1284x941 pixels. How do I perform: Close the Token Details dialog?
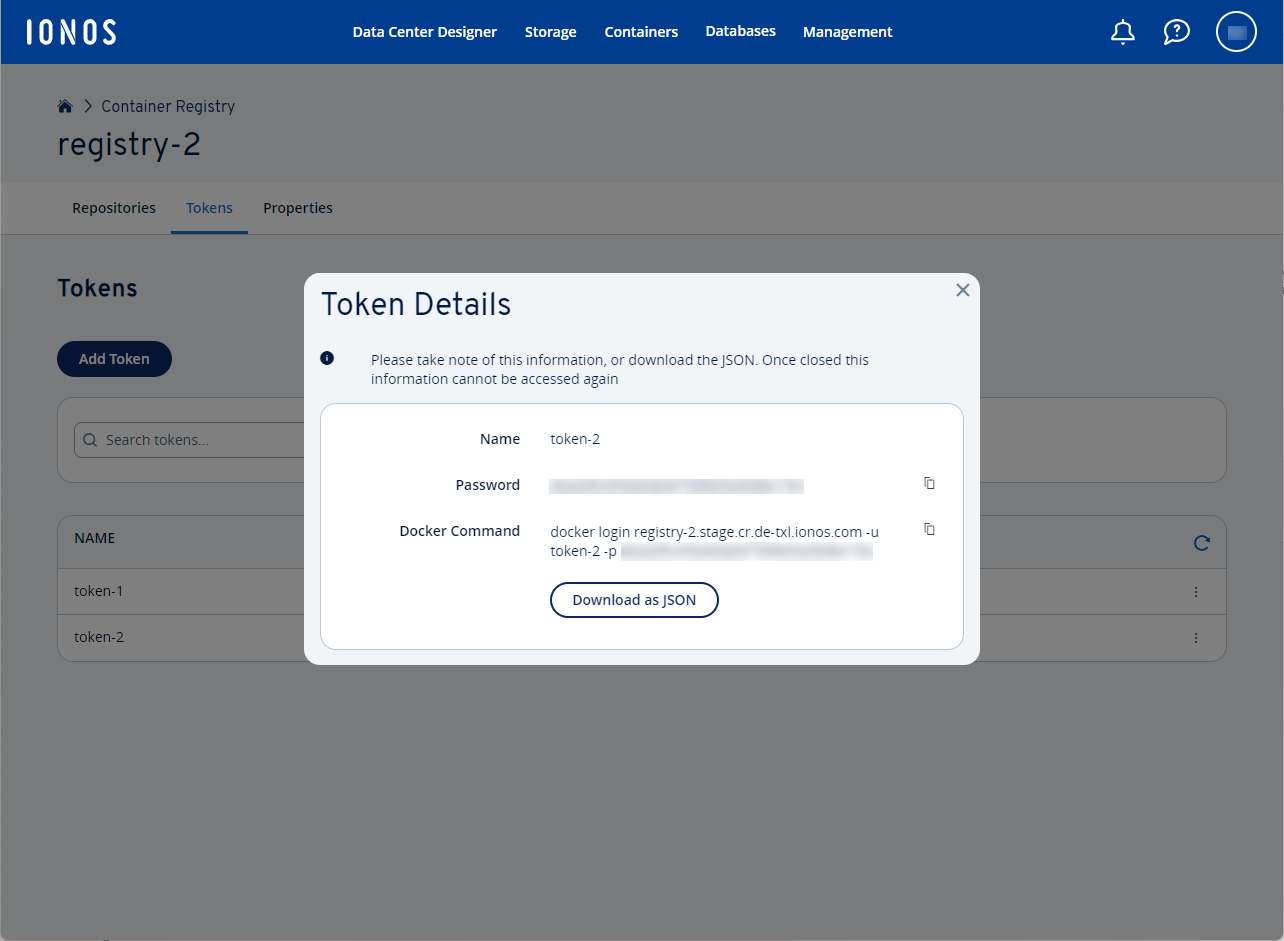[x=962, y=290]
